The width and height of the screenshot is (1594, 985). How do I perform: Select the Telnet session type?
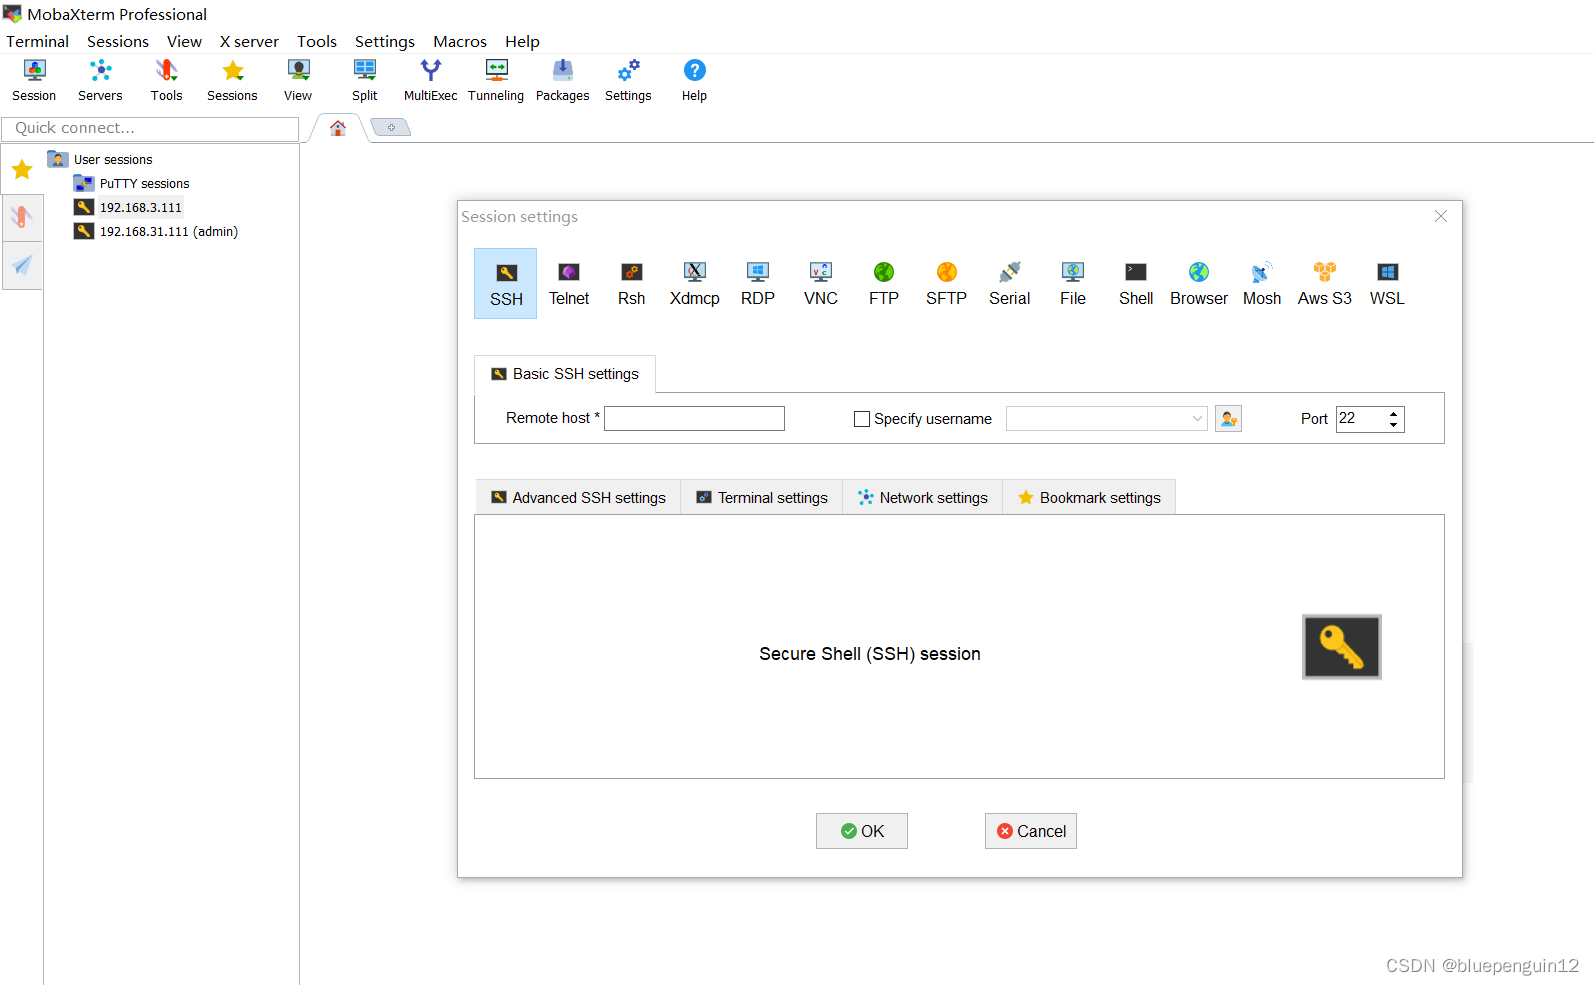point(569,284)
